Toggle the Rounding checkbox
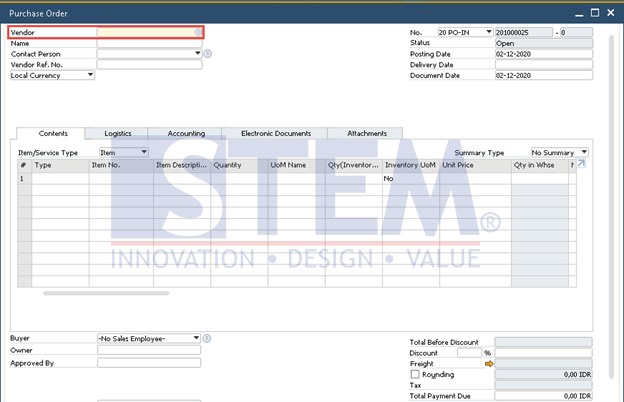The image size is (624, 402). [415, 374]
